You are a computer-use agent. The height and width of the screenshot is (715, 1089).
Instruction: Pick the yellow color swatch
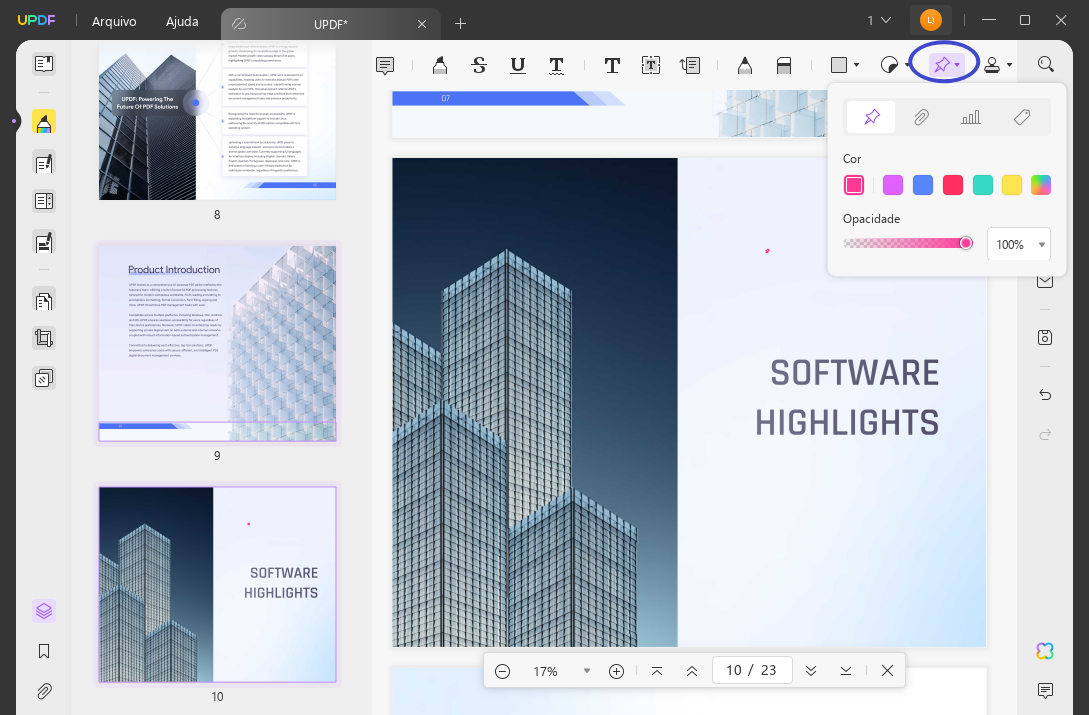pos(1011,185)
